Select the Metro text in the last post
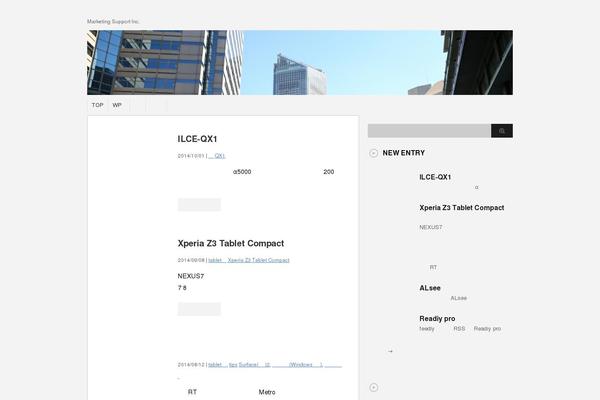This screenshot has height=400, width=600. [267, 392]
